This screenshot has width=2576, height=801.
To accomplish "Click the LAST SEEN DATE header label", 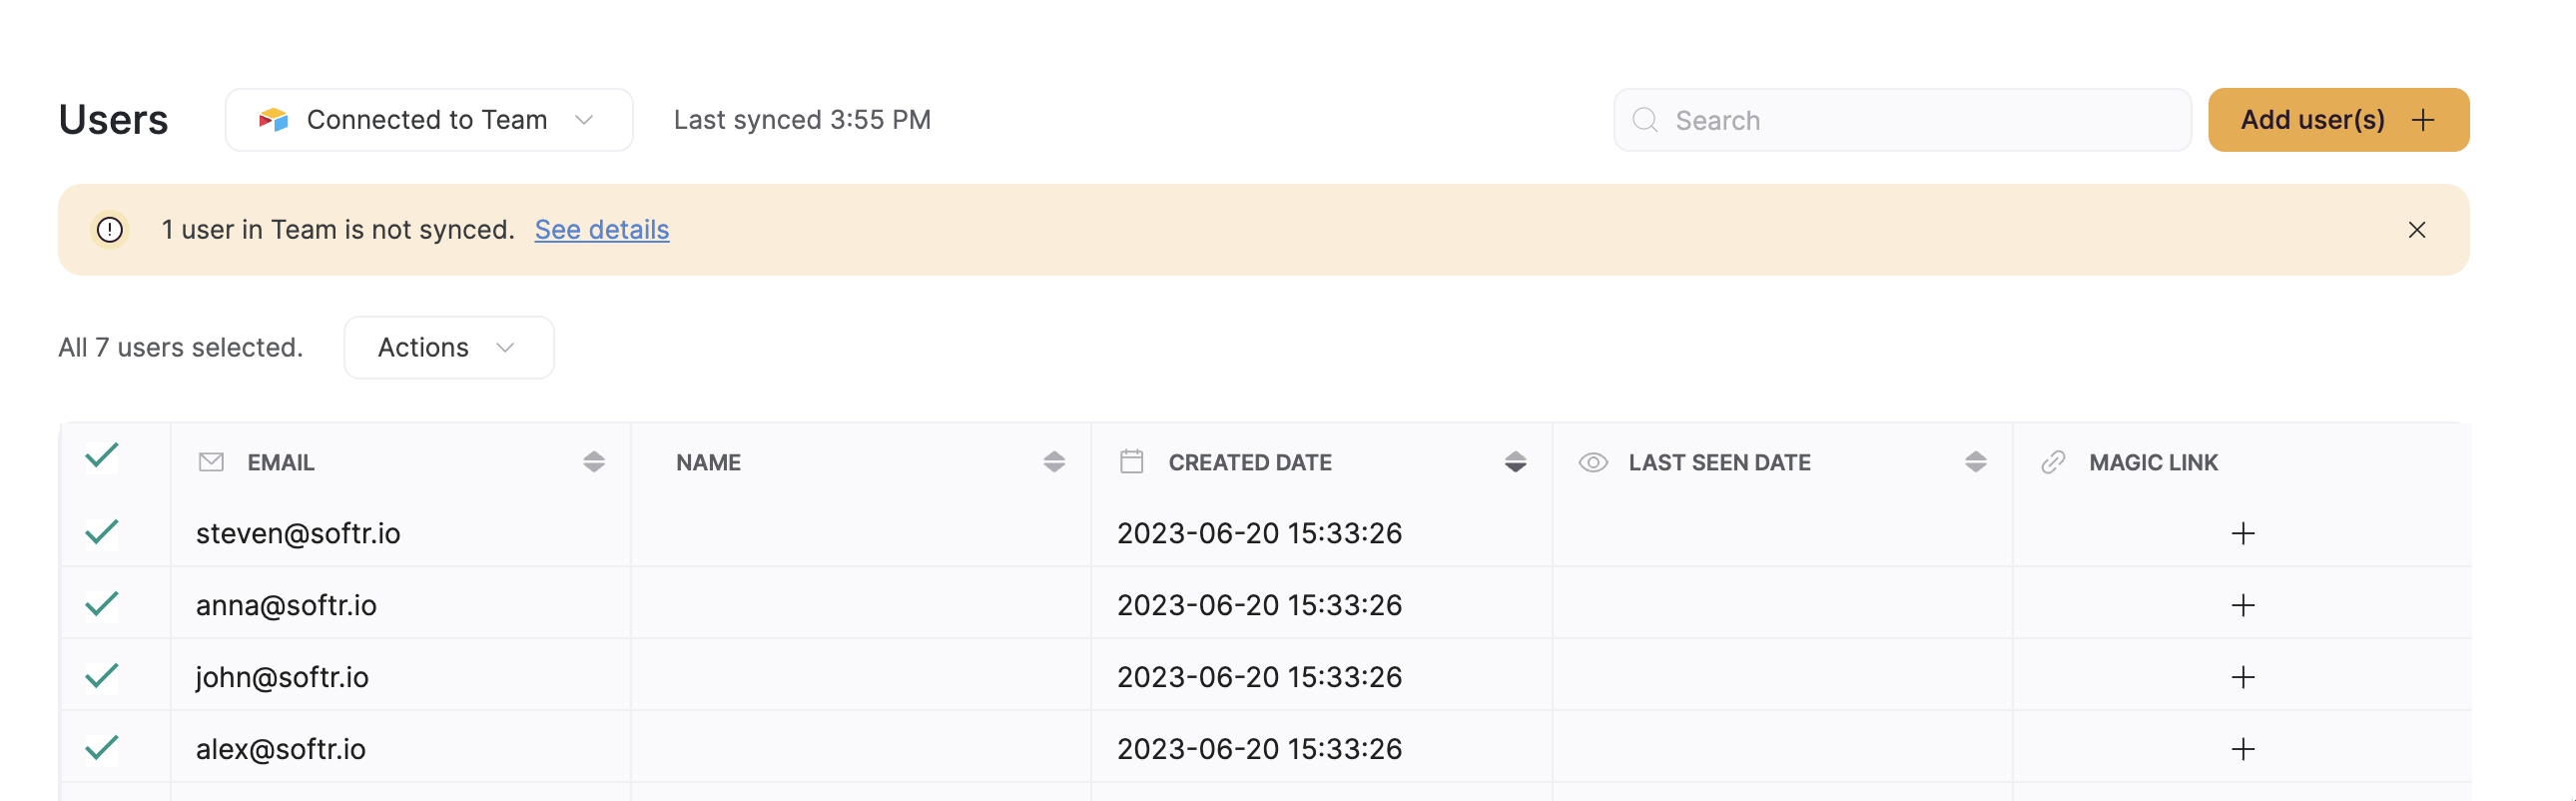I will [1719, 463].
